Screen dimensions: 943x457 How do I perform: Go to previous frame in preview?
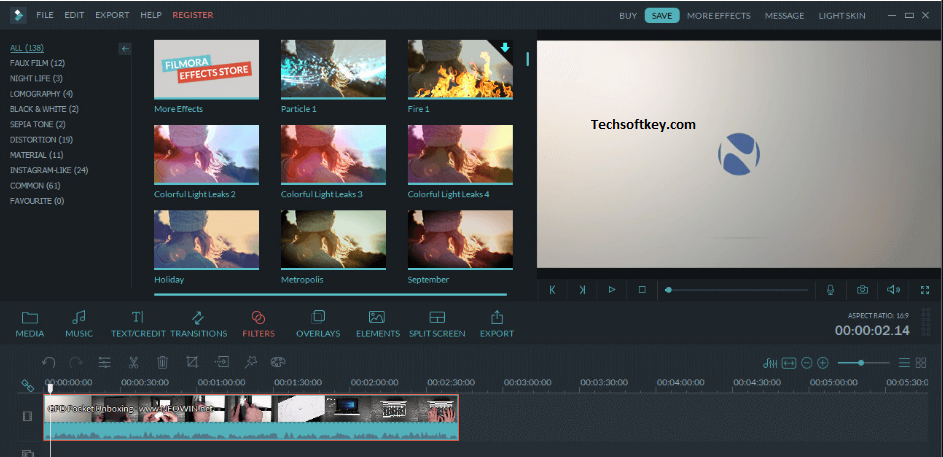[x=552, y=290]
